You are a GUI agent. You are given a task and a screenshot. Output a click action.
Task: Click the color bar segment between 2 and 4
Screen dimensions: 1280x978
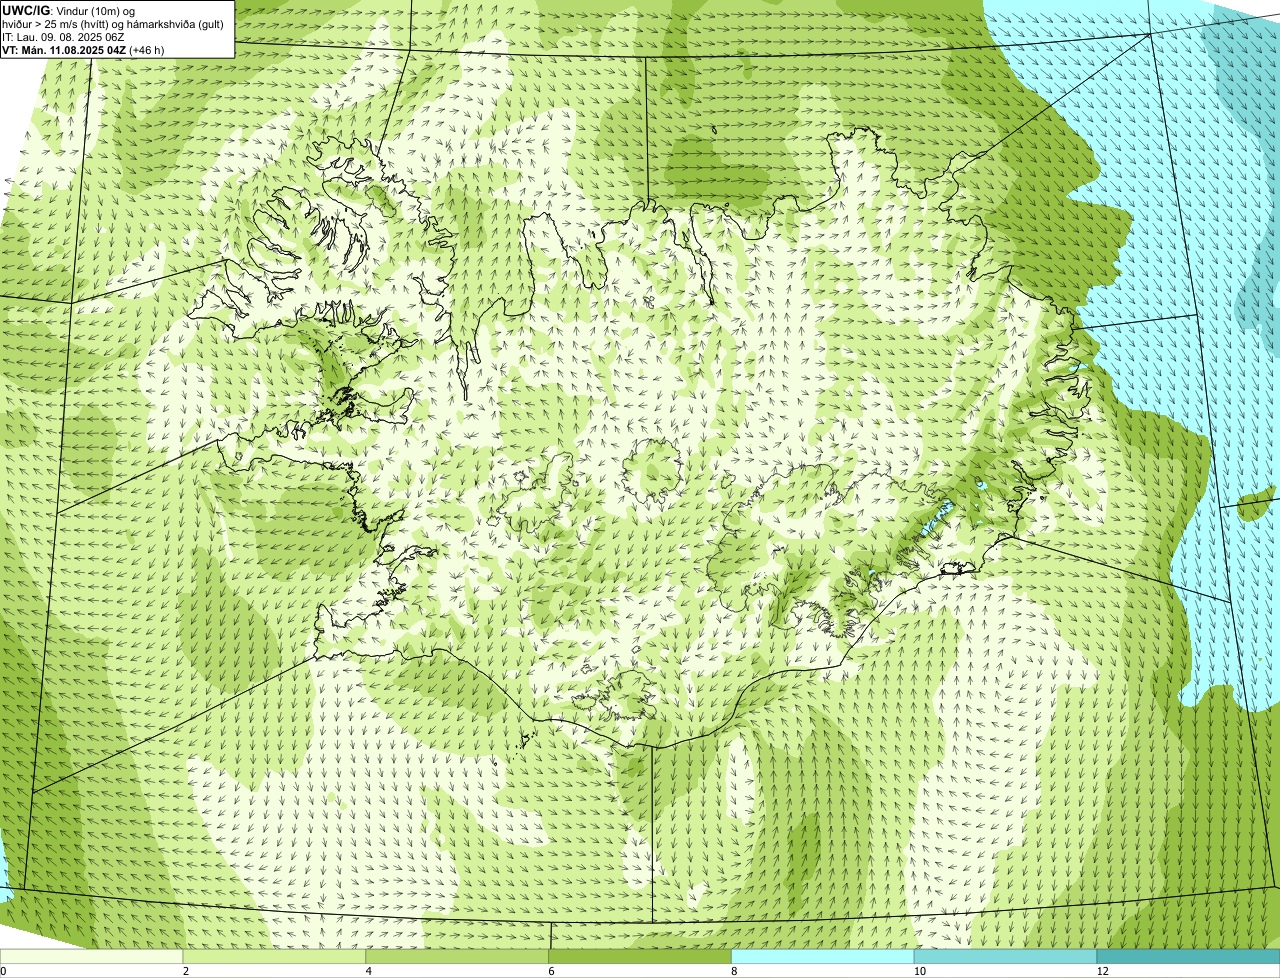click(x=275, y=957)
